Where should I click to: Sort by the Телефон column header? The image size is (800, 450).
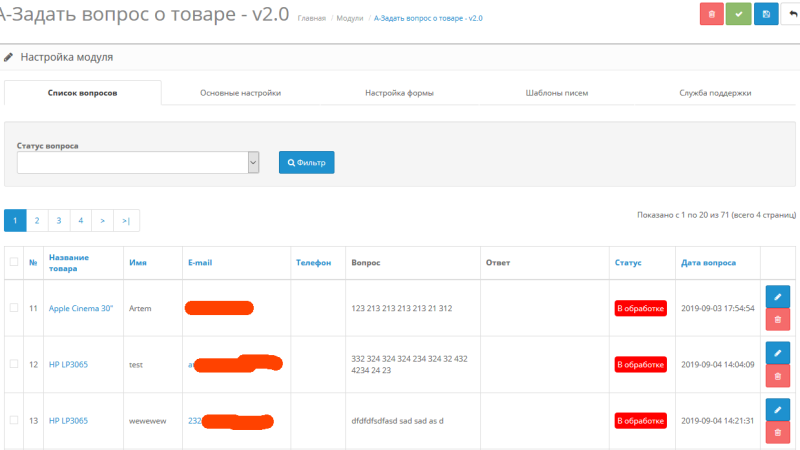click(313, 262)
